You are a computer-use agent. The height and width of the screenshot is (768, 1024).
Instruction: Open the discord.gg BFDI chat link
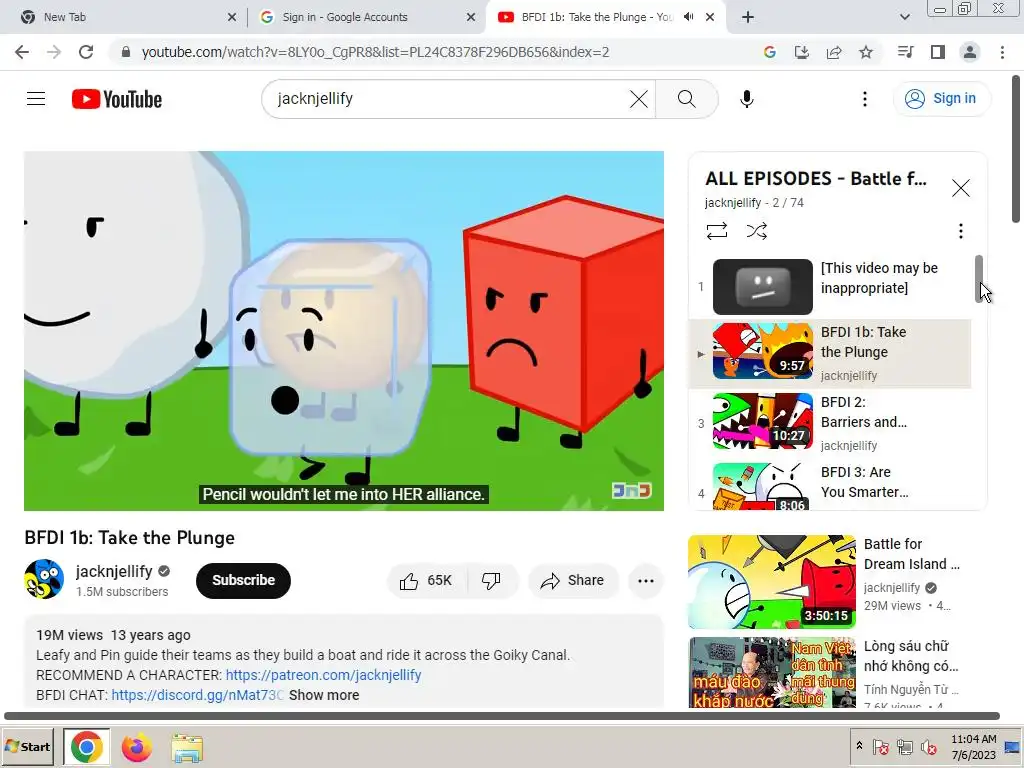pos(197,695)
